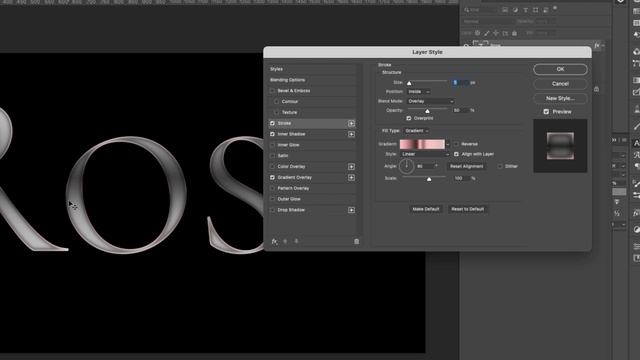
Task: Click the Angle dial
Action: pyautogui.click(x=407, y=166)
